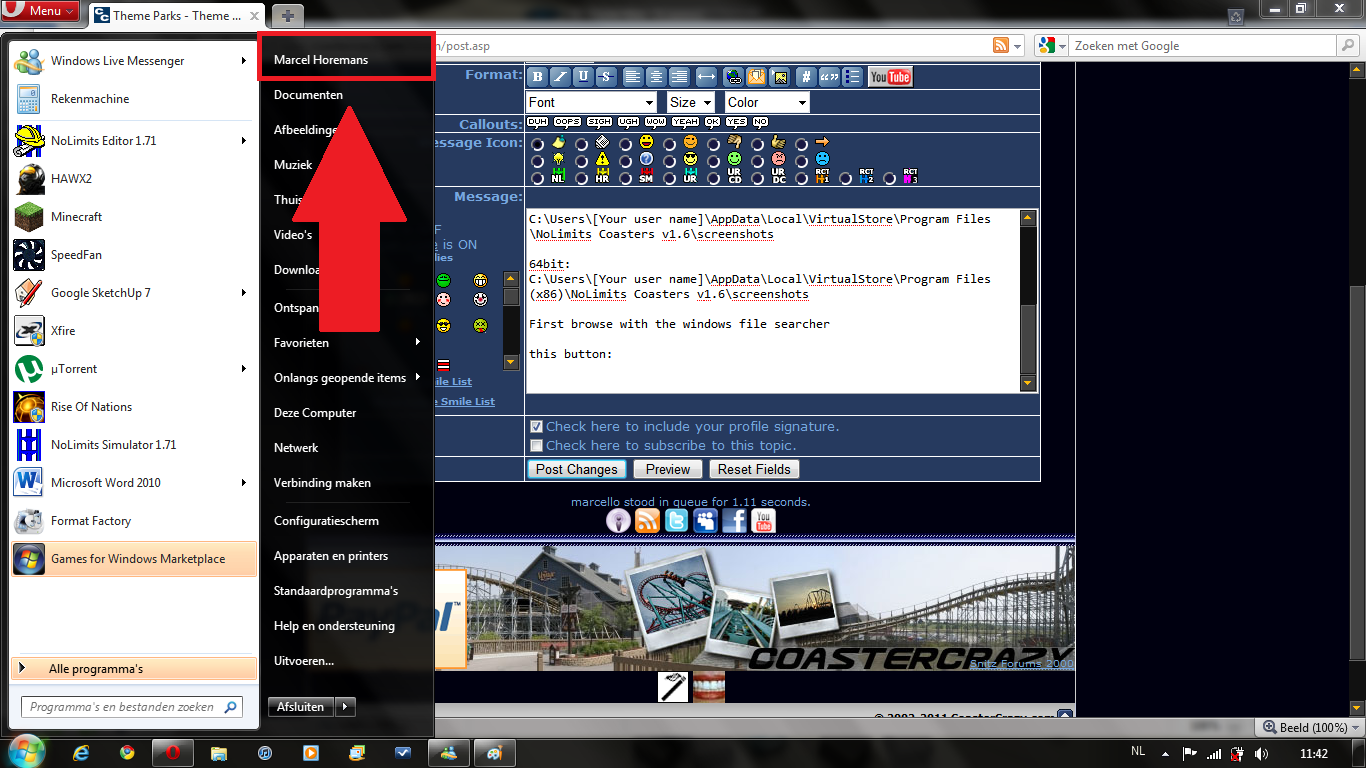Open Windows Media Player on taskbar
1366x768 pixels.
(x=311, y=752)
